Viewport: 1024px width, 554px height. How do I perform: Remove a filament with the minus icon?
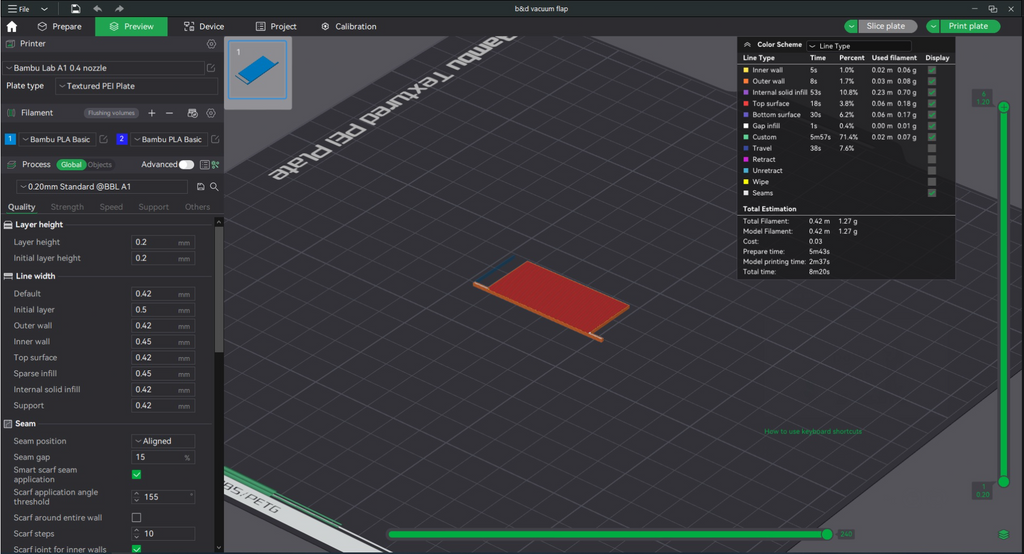pyautogui.click(x=169, y=113)
